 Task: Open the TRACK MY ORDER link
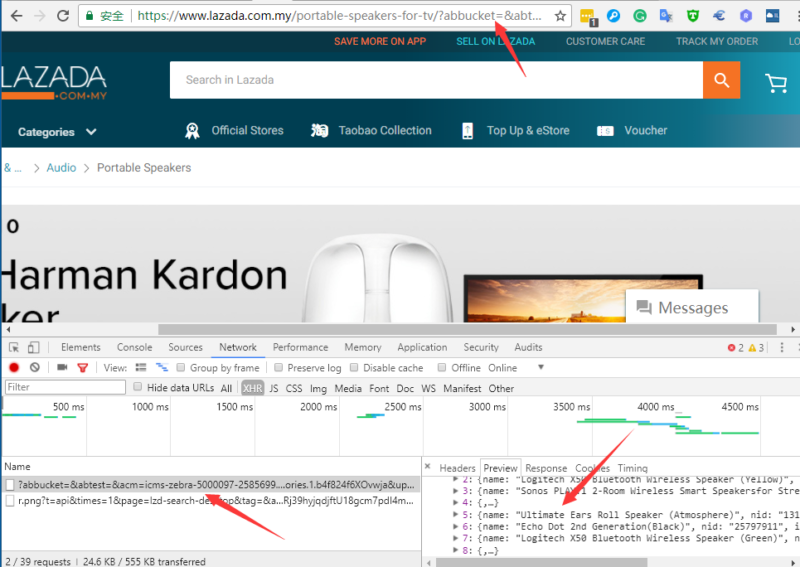tap(717, 41)
